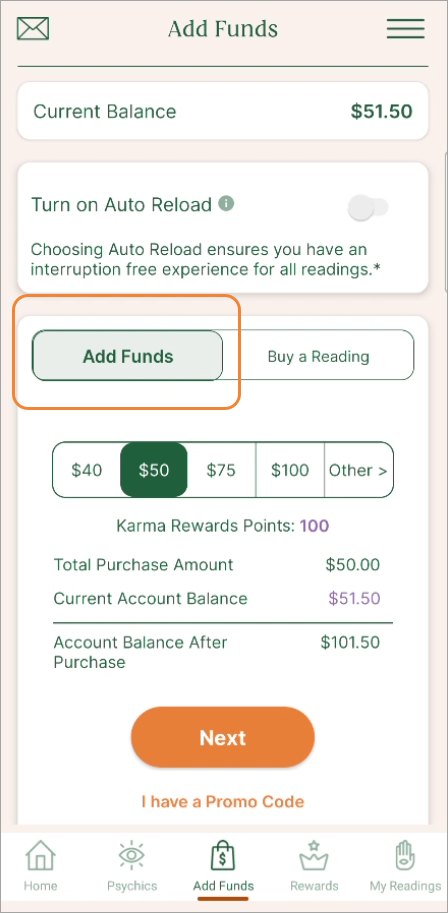Go to Home via house icon
The image size is (448, 913).
pos(41,857)
